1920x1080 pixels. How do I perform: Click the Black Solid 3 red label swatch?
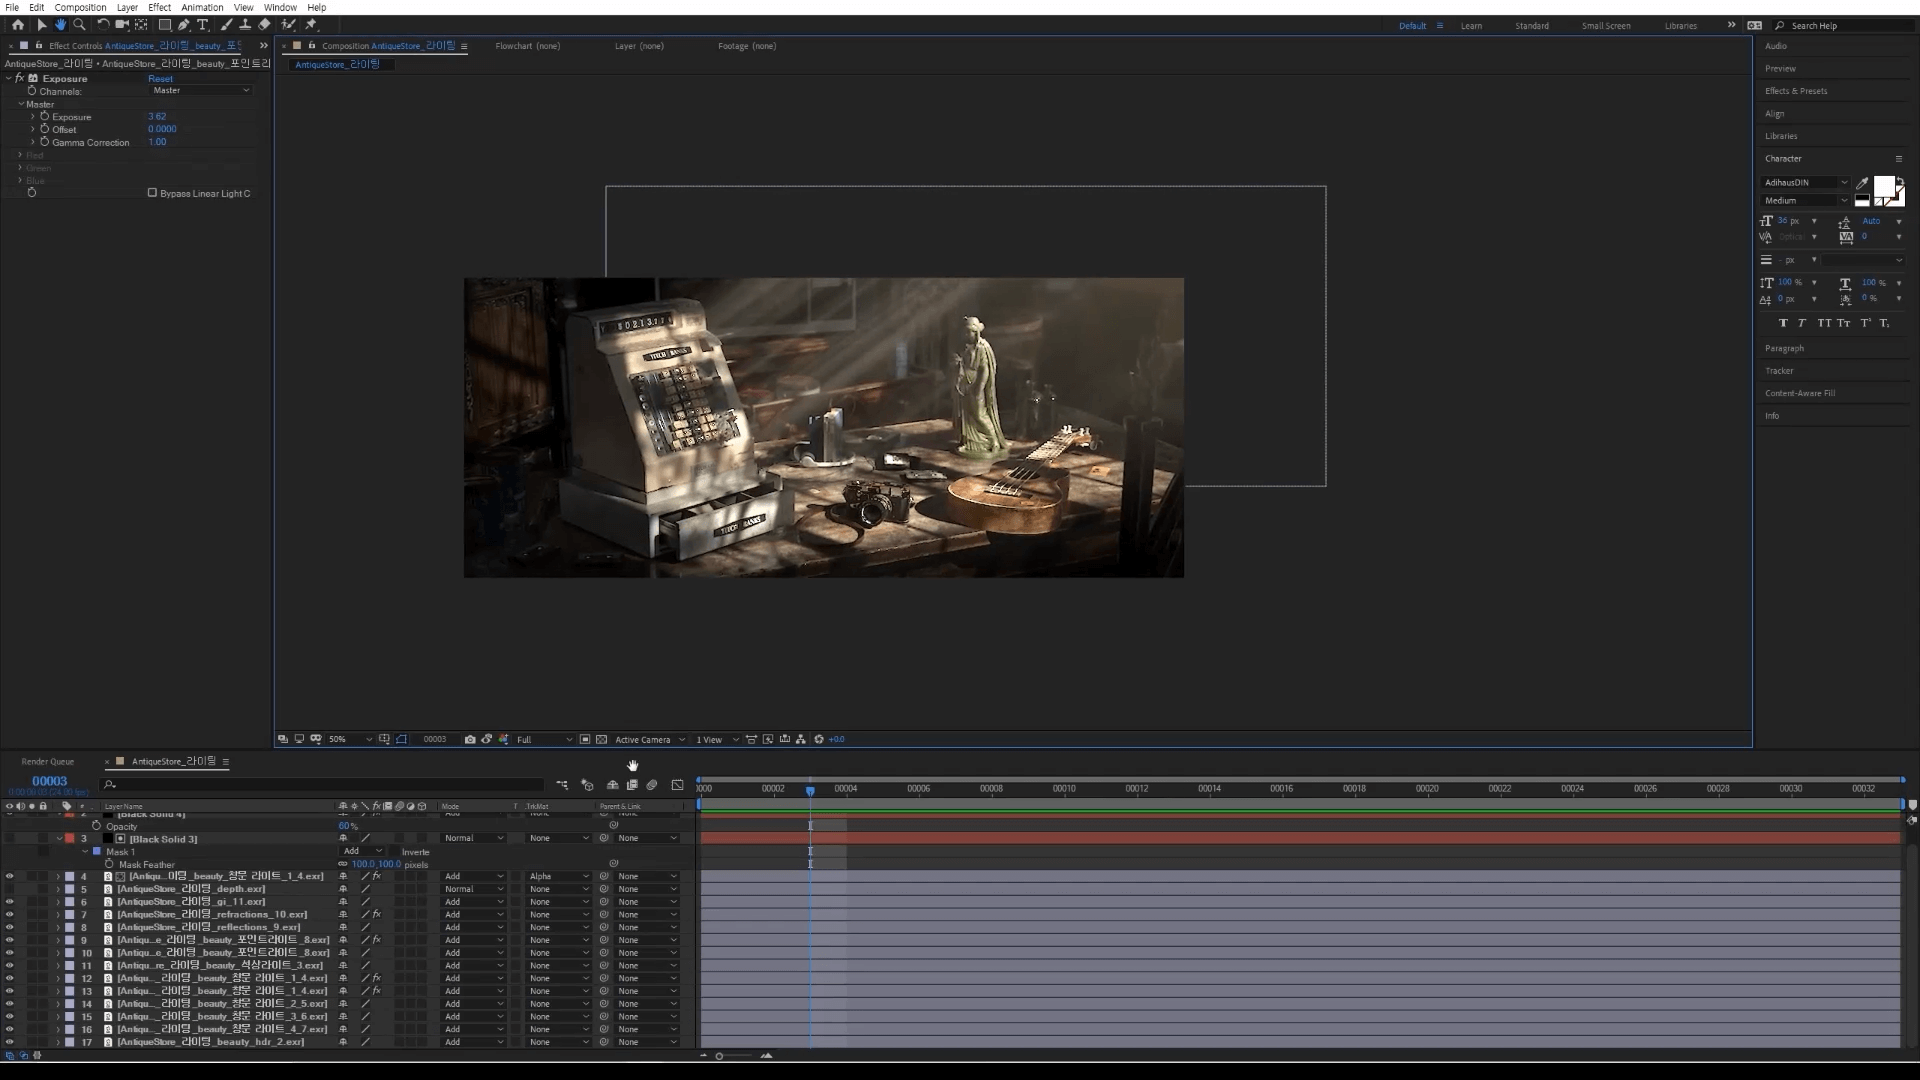point(69,839)
